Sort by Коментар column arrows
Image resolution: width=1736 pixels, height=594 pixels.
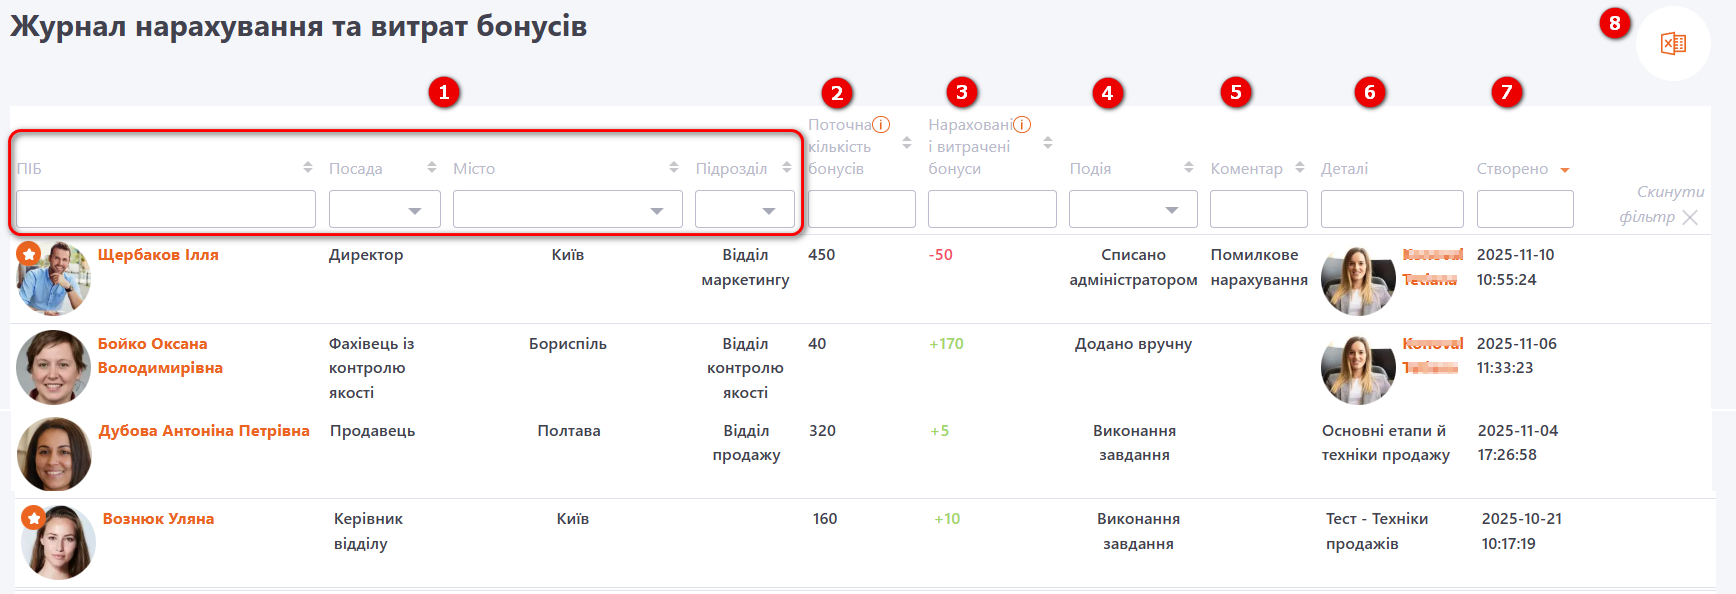[x=1300, y=168]
